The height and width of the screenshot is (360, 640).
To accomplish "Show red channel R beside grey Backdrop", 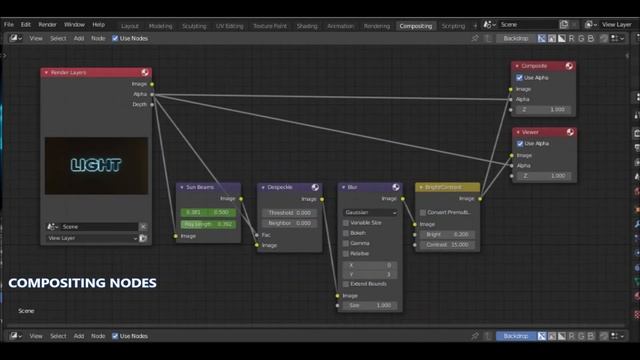I will point(571,38).
